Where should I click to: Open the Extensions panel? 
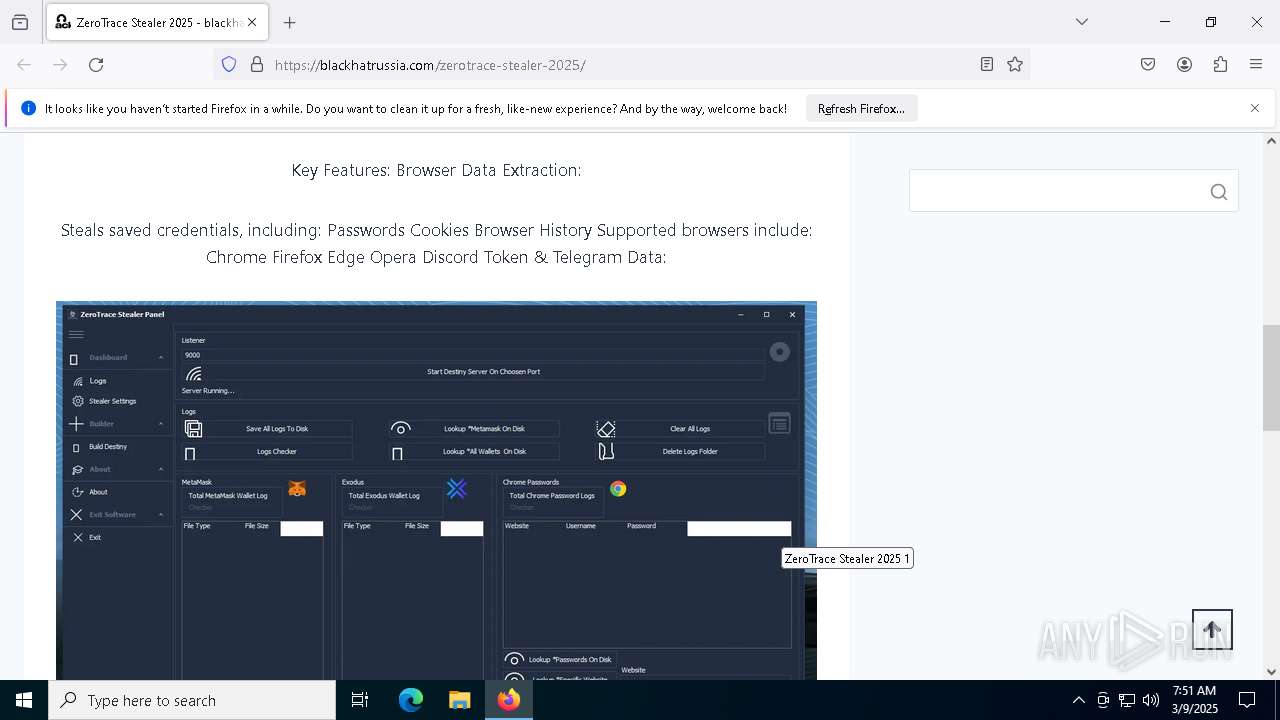click(x=1220, y=65)
